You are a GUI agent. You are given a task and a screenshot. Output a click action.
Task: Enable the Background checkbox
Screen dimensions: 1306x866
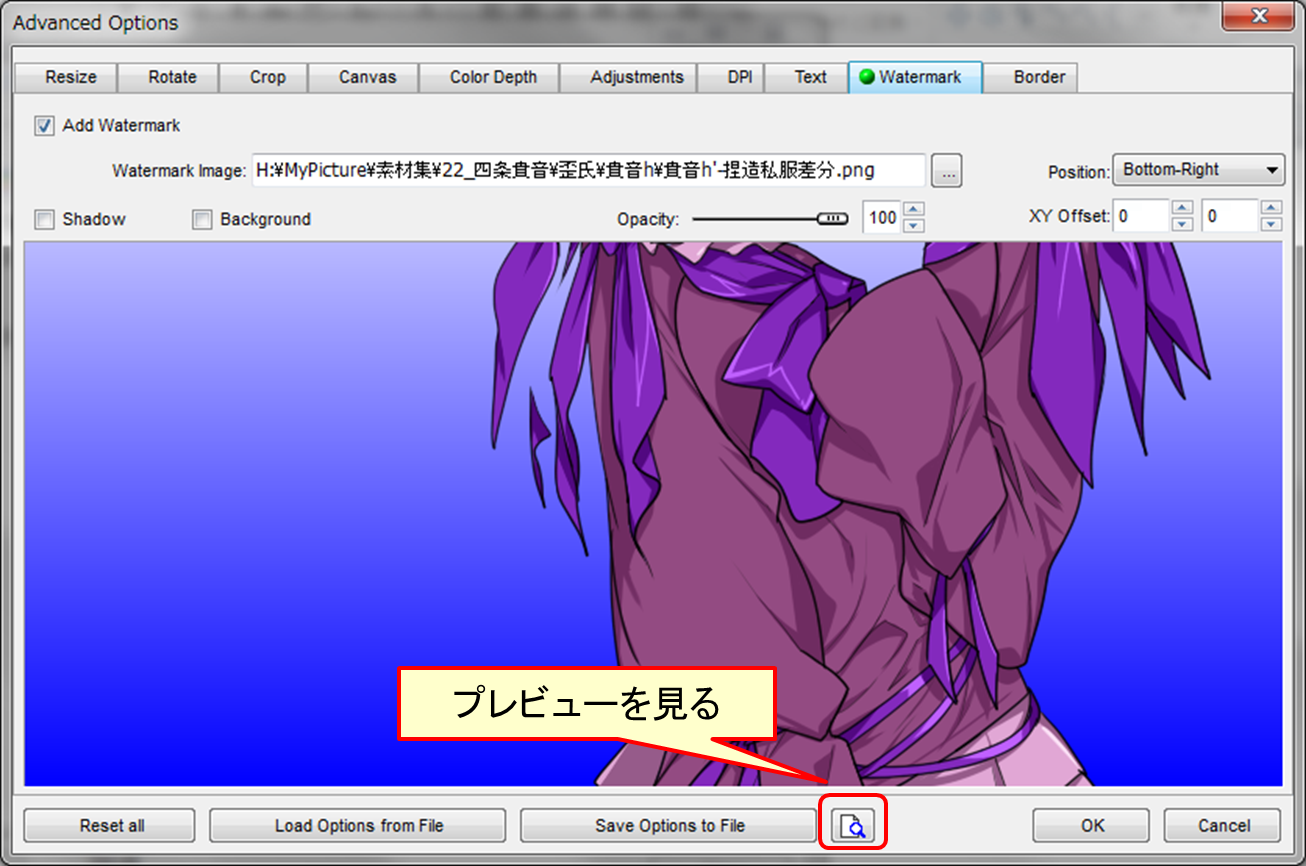pos(202,219)
